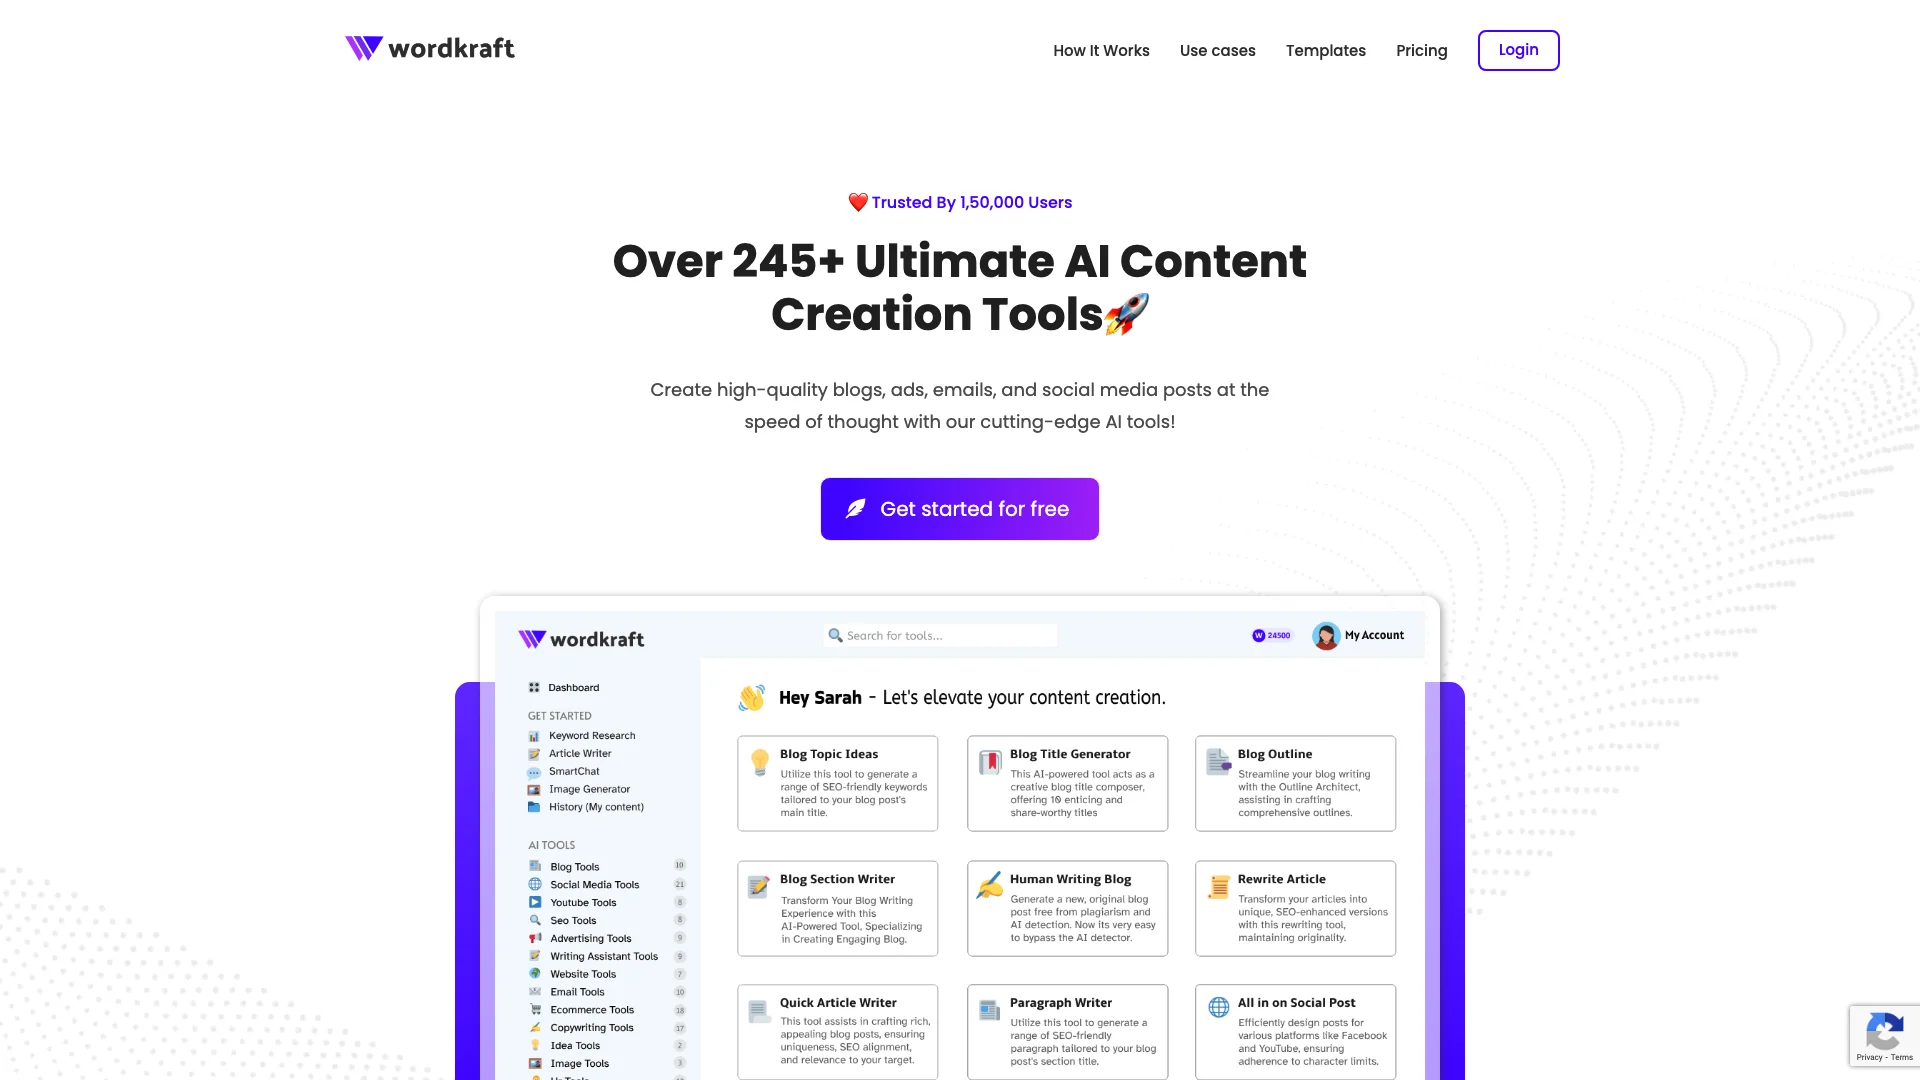Click the Pricing navigation tab
1920x1080 pixels.
coord(1422,49)
